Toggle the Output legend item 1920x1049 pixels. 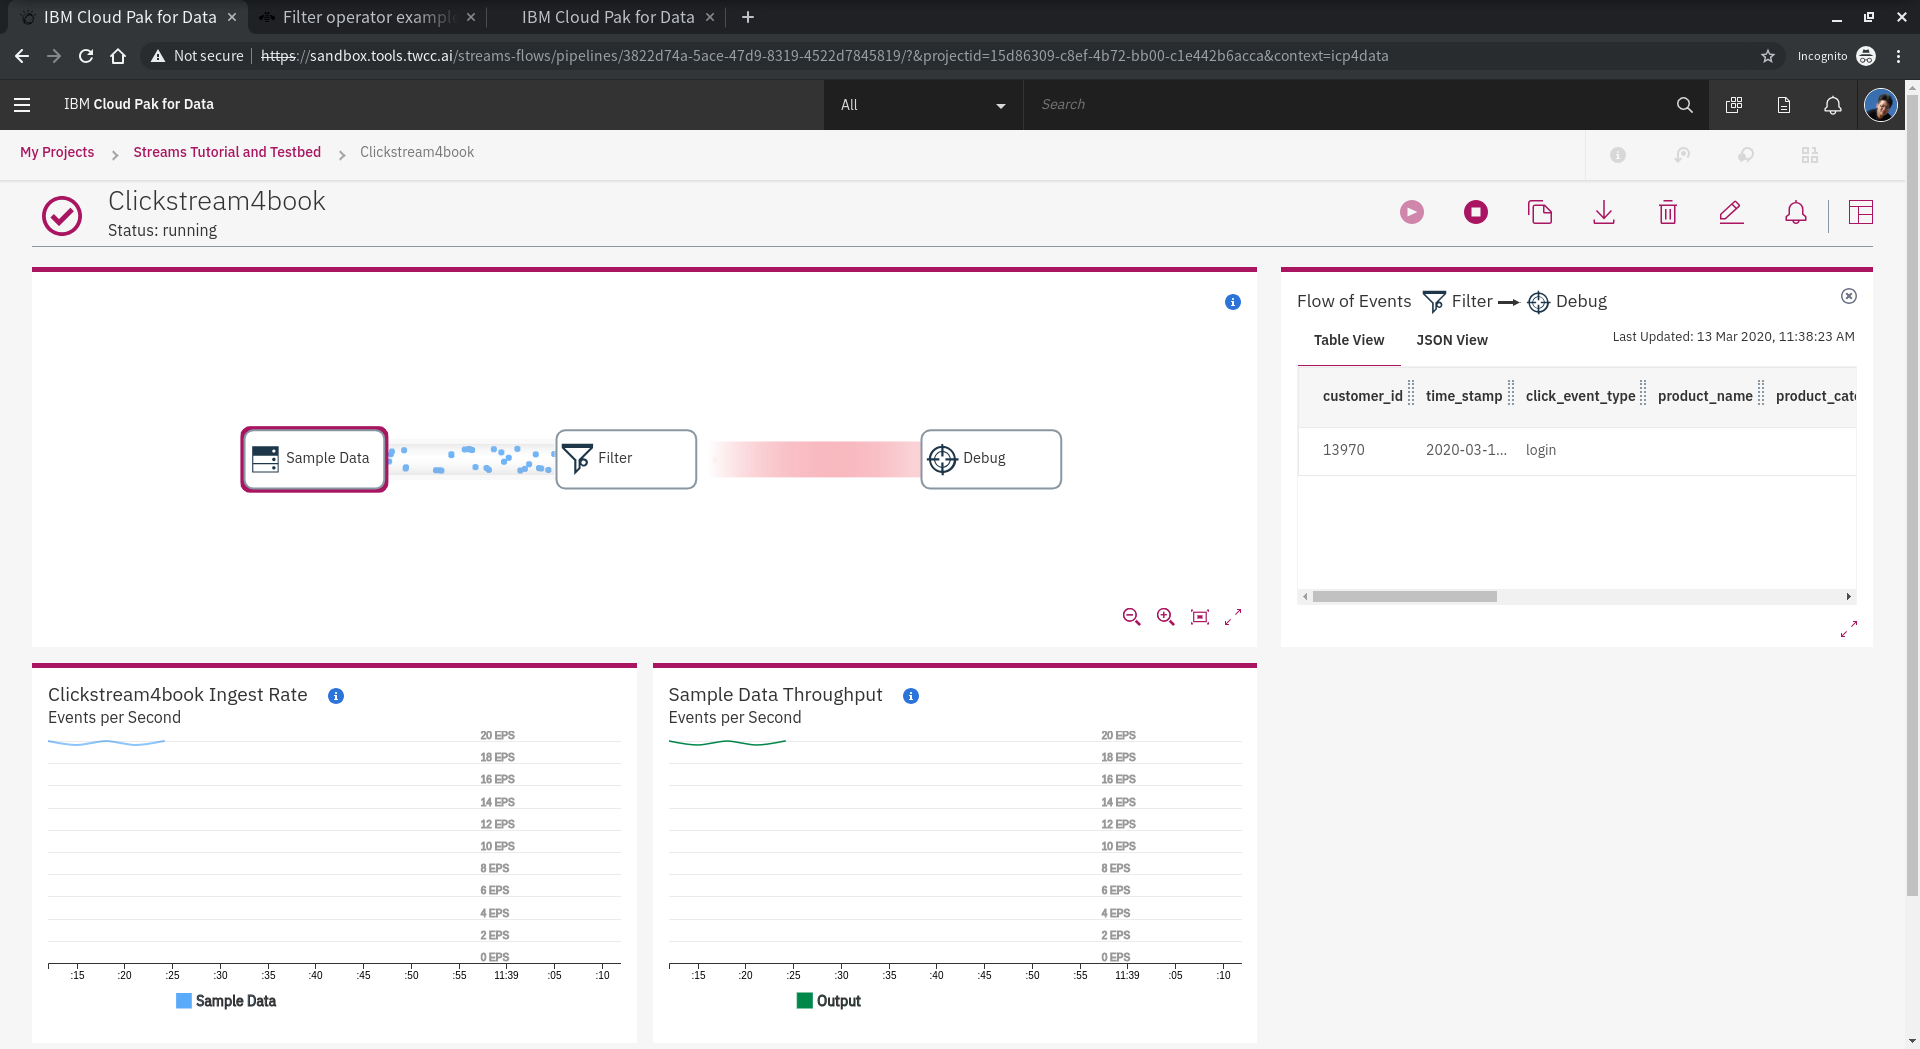(828, 1001)
